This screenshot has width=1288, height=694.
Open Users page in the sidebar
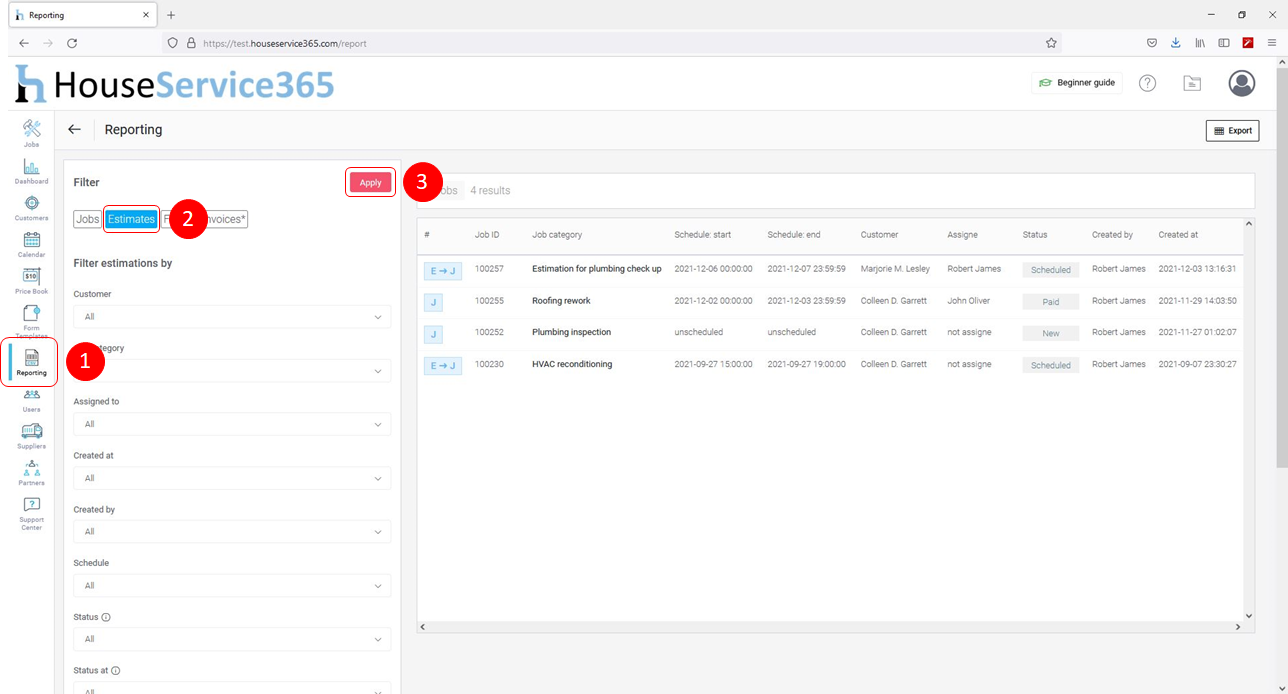tap(31, 399)
